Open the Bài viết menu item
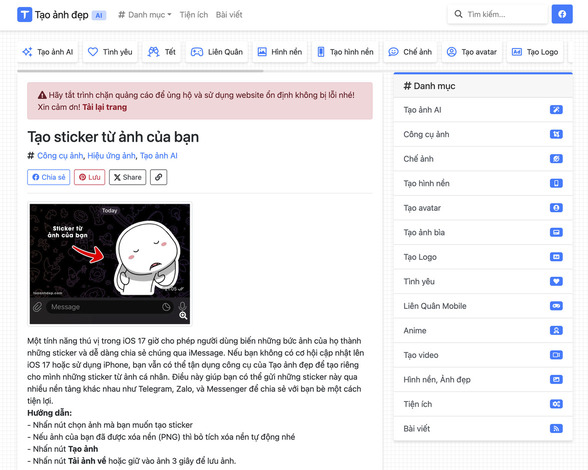 click(x=229, y=15)
